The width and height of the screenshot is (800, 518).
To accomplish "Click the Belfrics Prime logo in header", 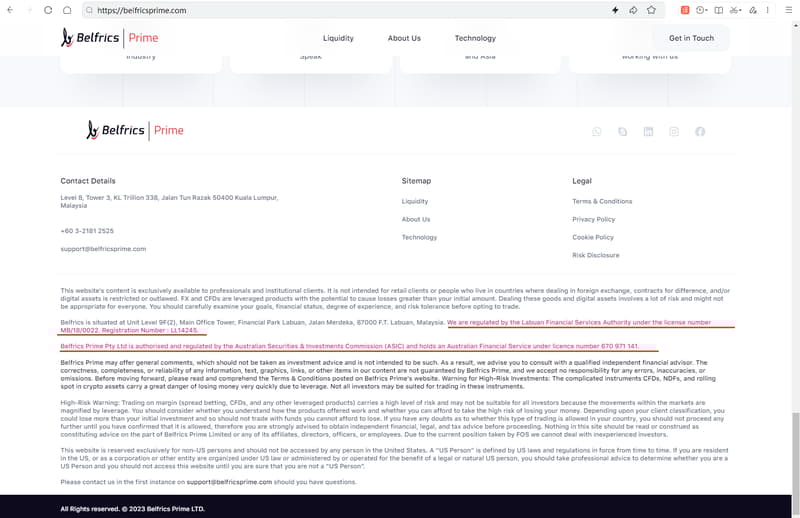I will (110, 38).
